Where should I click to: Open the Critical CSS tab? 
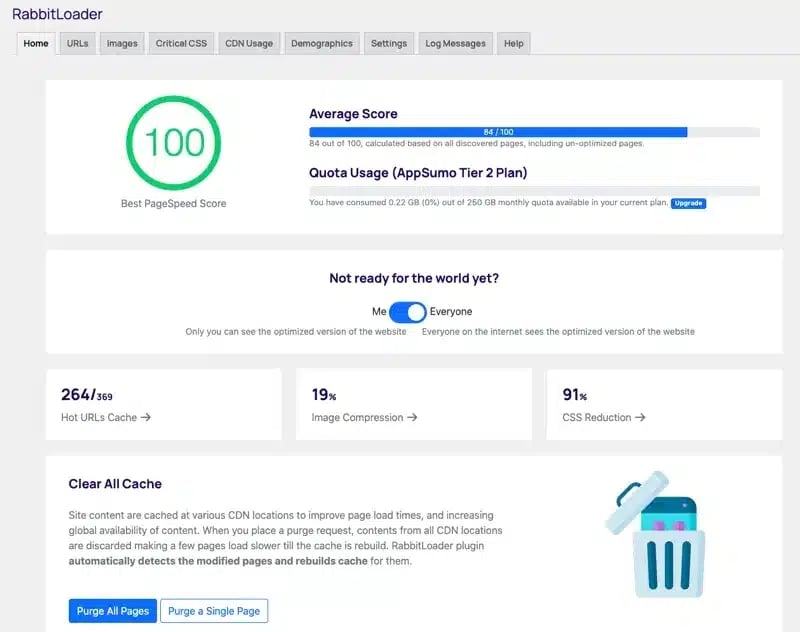181,44
